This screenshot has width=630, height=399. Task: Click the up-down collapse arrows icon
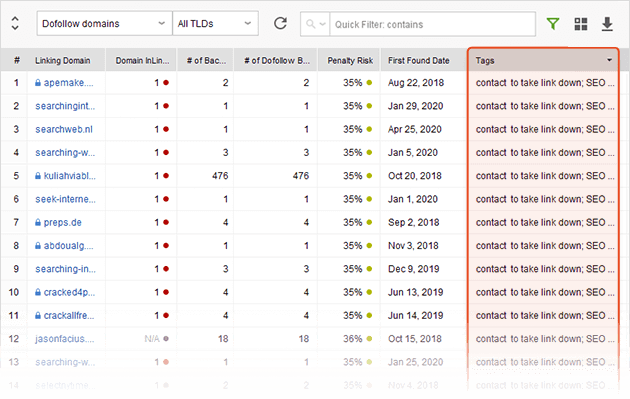[15, 23]
